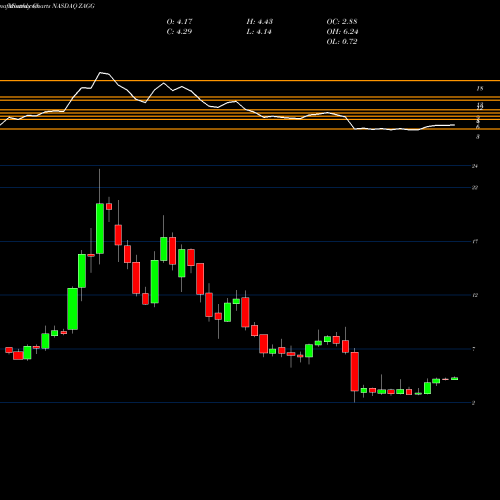
Task: Click the 2 price axis label
Action: click(x=474, y=403)
